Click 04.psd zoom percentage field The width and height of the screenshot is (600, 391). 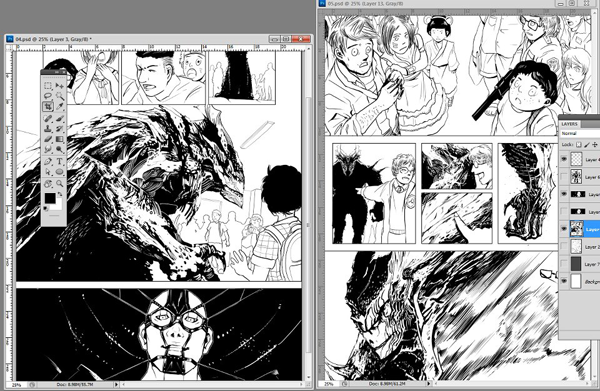[x=16, y=384]
